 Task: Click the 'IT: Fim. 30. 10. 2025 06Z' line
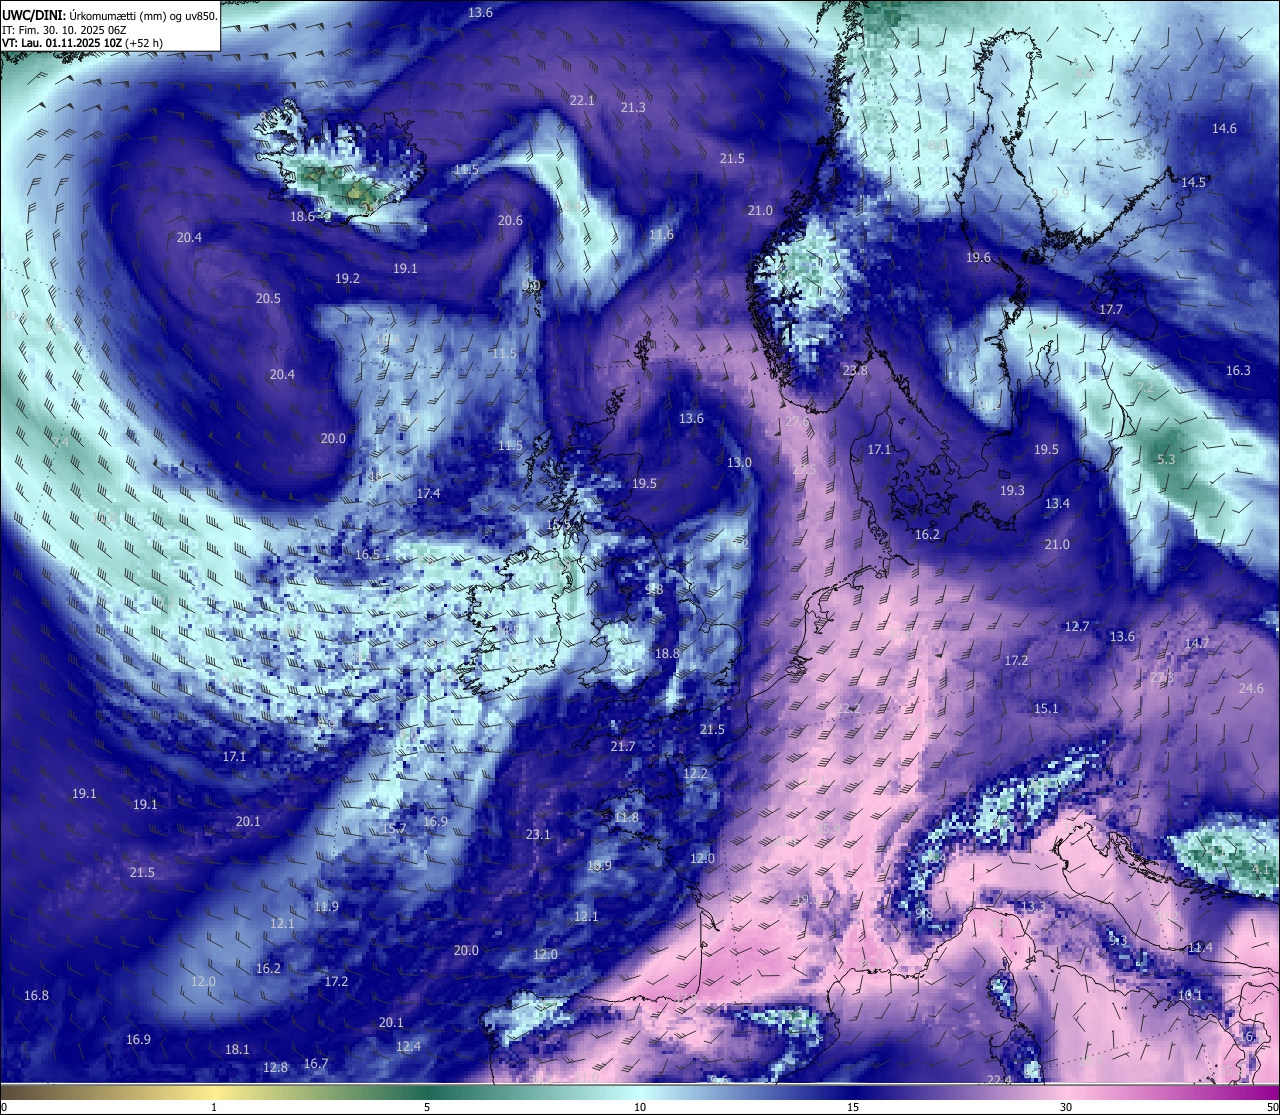point(65,30)
